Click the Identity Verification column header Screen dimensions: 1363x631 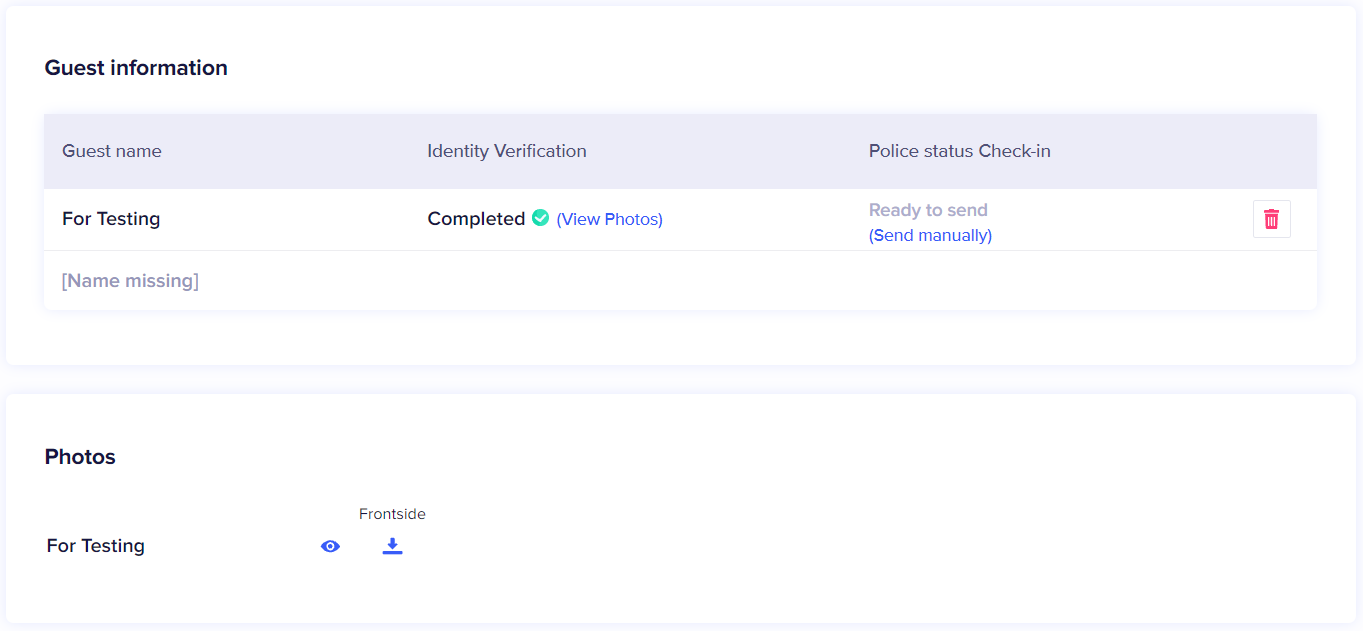pos(507,151)
